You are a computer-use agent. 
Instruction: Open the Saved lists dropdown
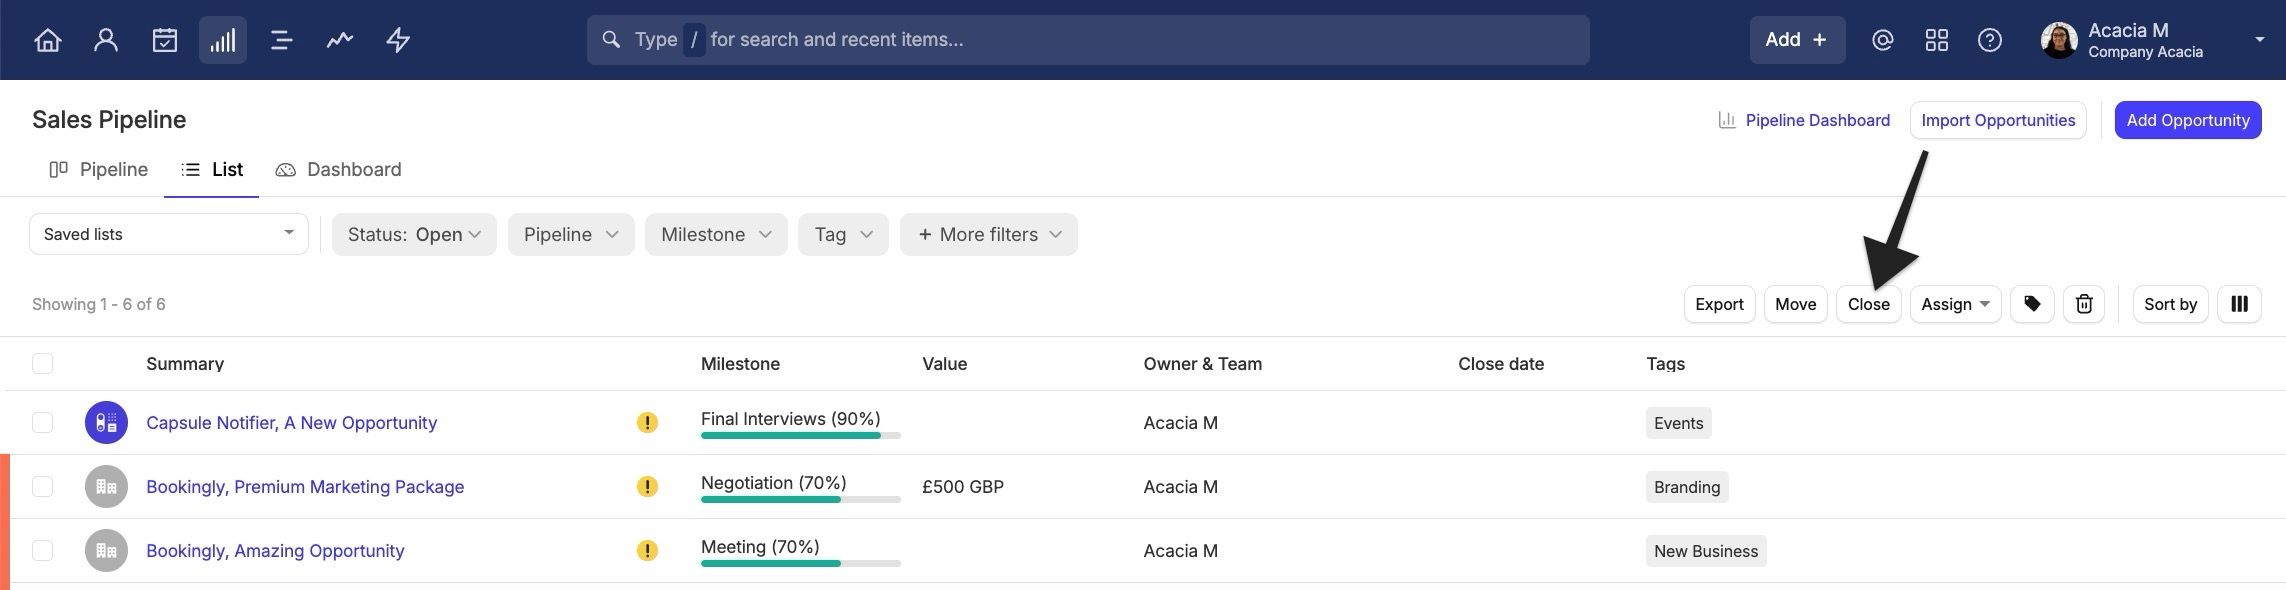(169, 234)
